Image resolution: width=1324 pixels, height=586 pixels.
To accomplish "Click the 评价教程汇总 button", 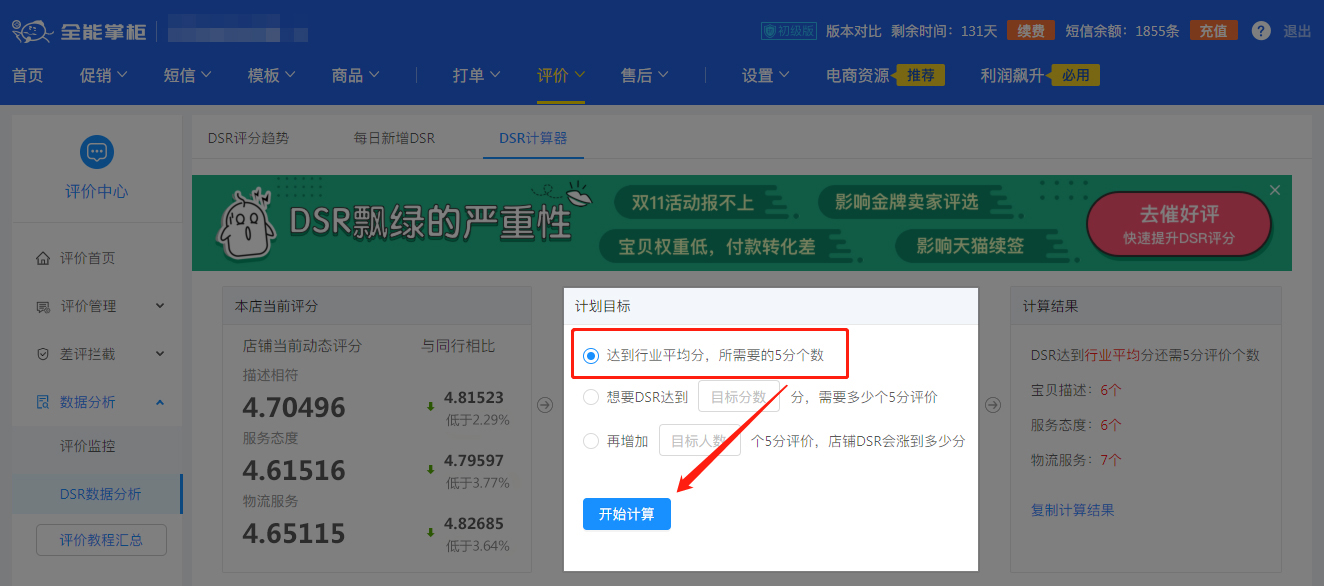I will [x=101, y=540].
